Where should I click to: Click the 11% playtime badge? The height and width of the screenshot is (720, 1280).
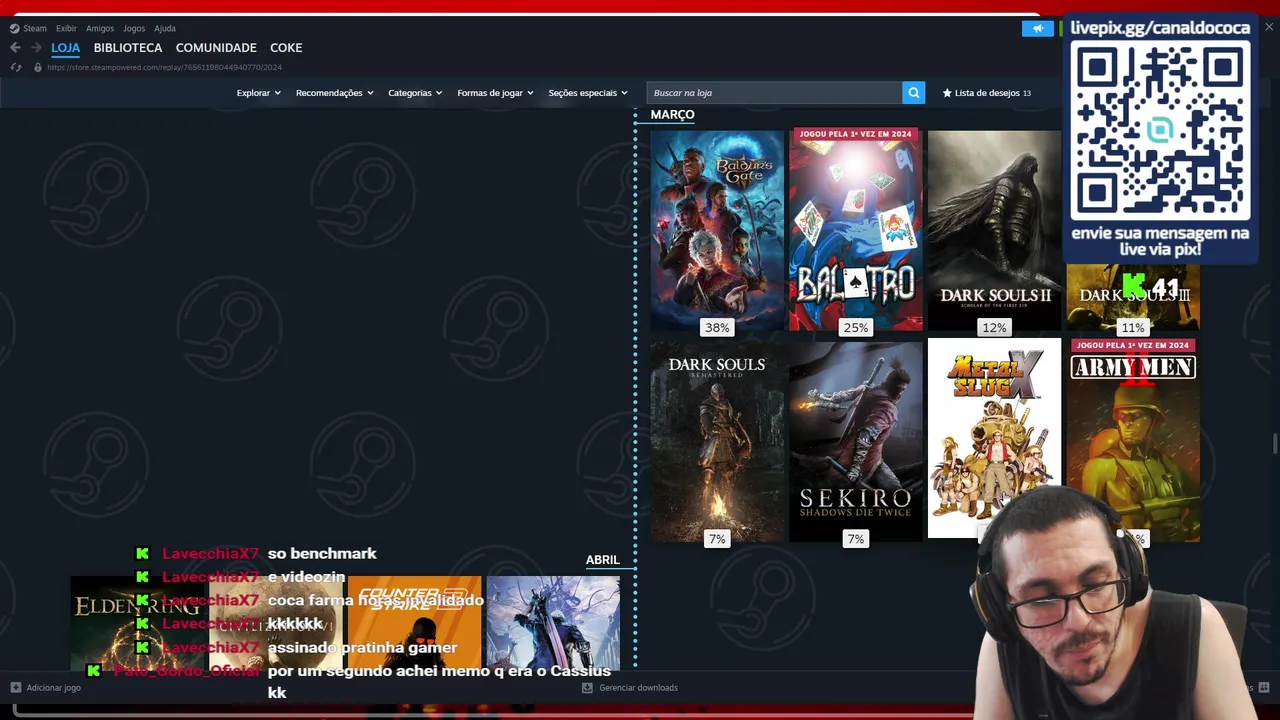coord(1132,328)
